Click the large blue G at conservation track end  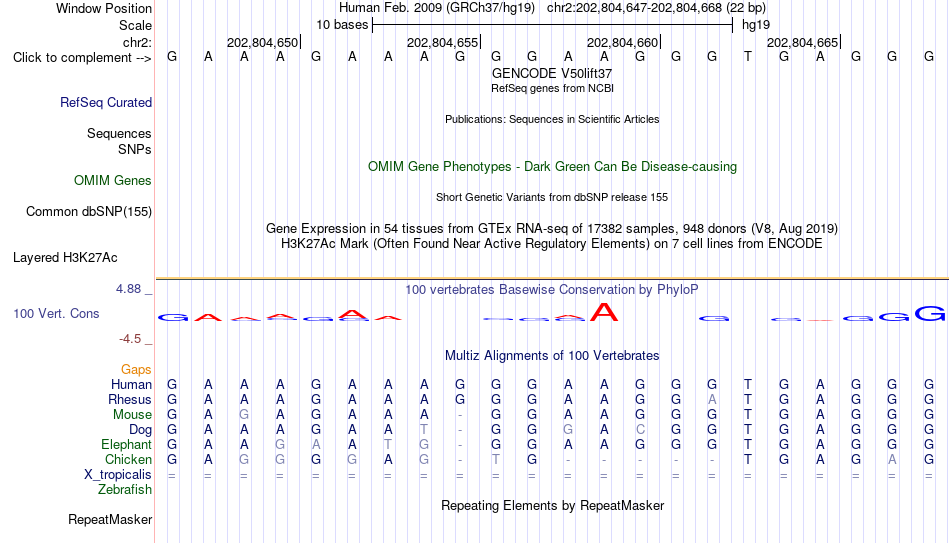(x=930, y=313)
